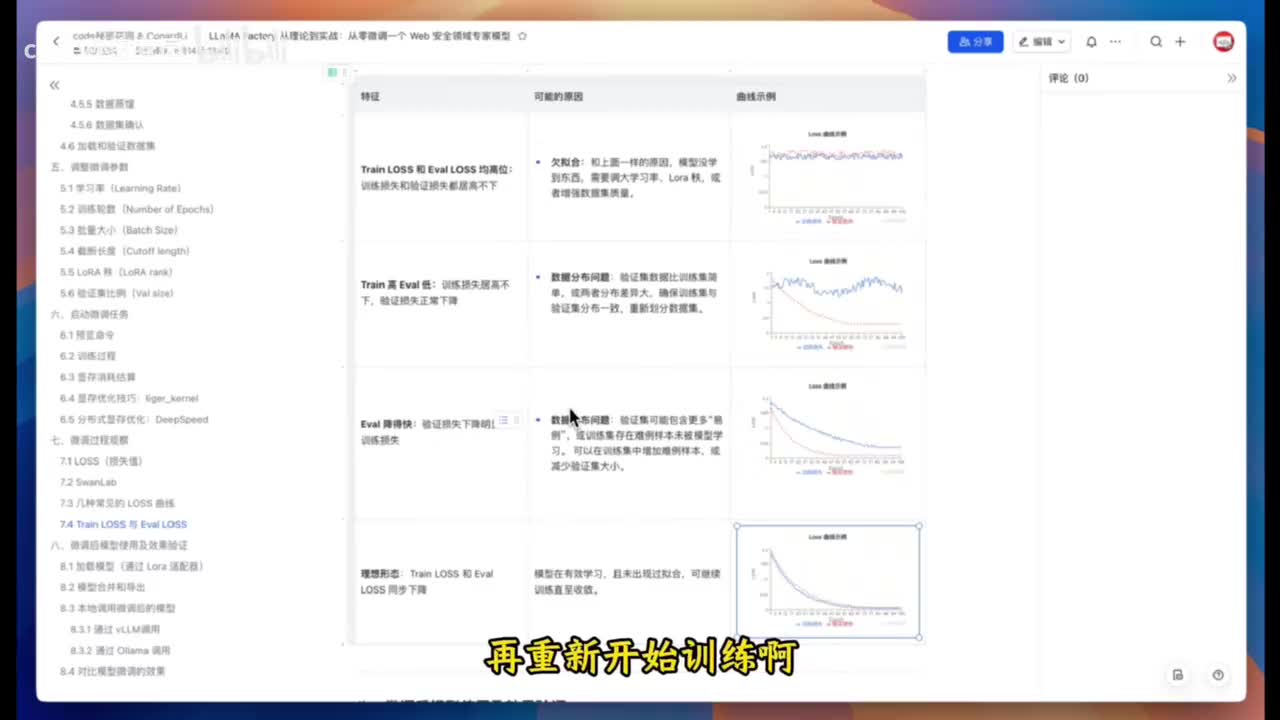Open 6.2 训练过程 in outline
1280x720 pixels.
click(x=87, y=356)
